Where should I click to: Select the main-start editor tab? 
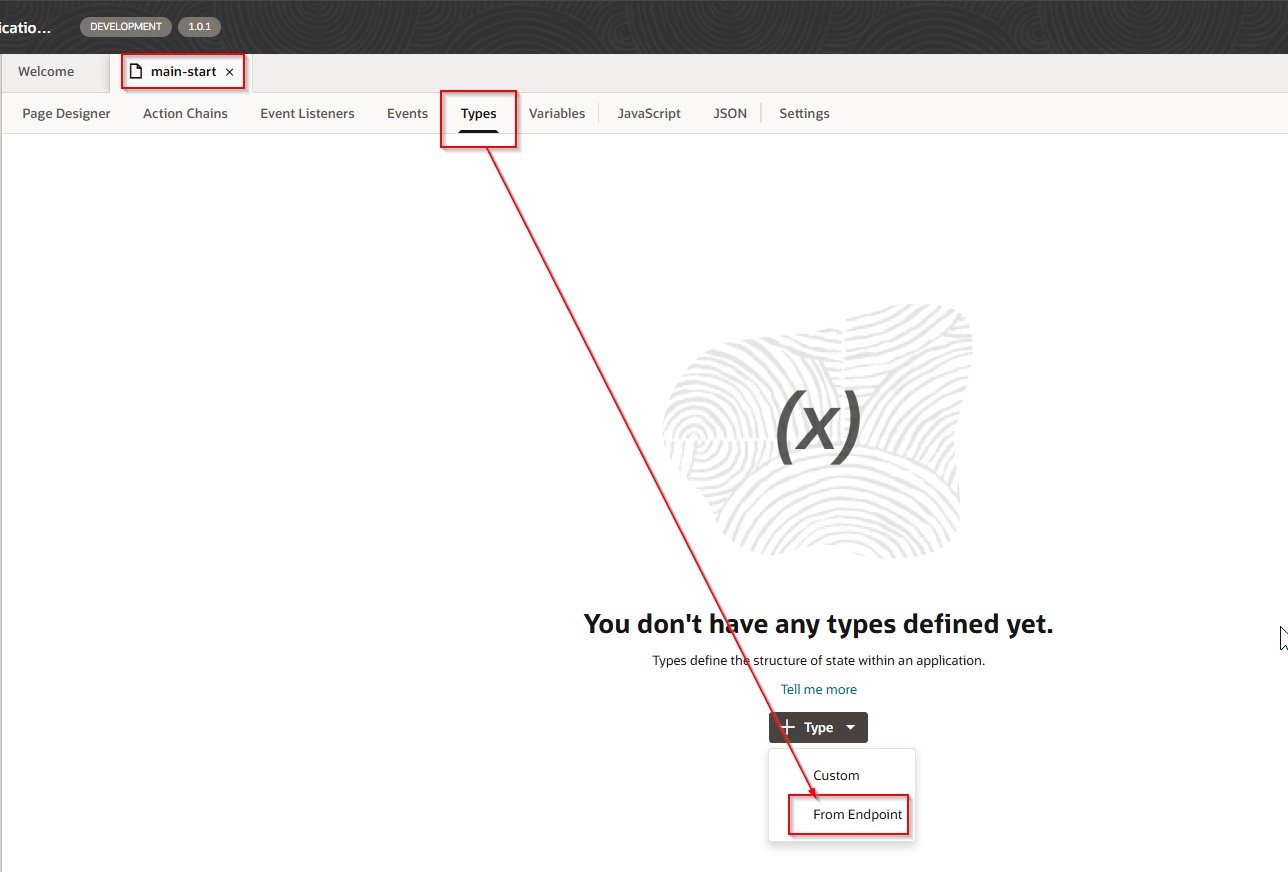pos(183,72)
